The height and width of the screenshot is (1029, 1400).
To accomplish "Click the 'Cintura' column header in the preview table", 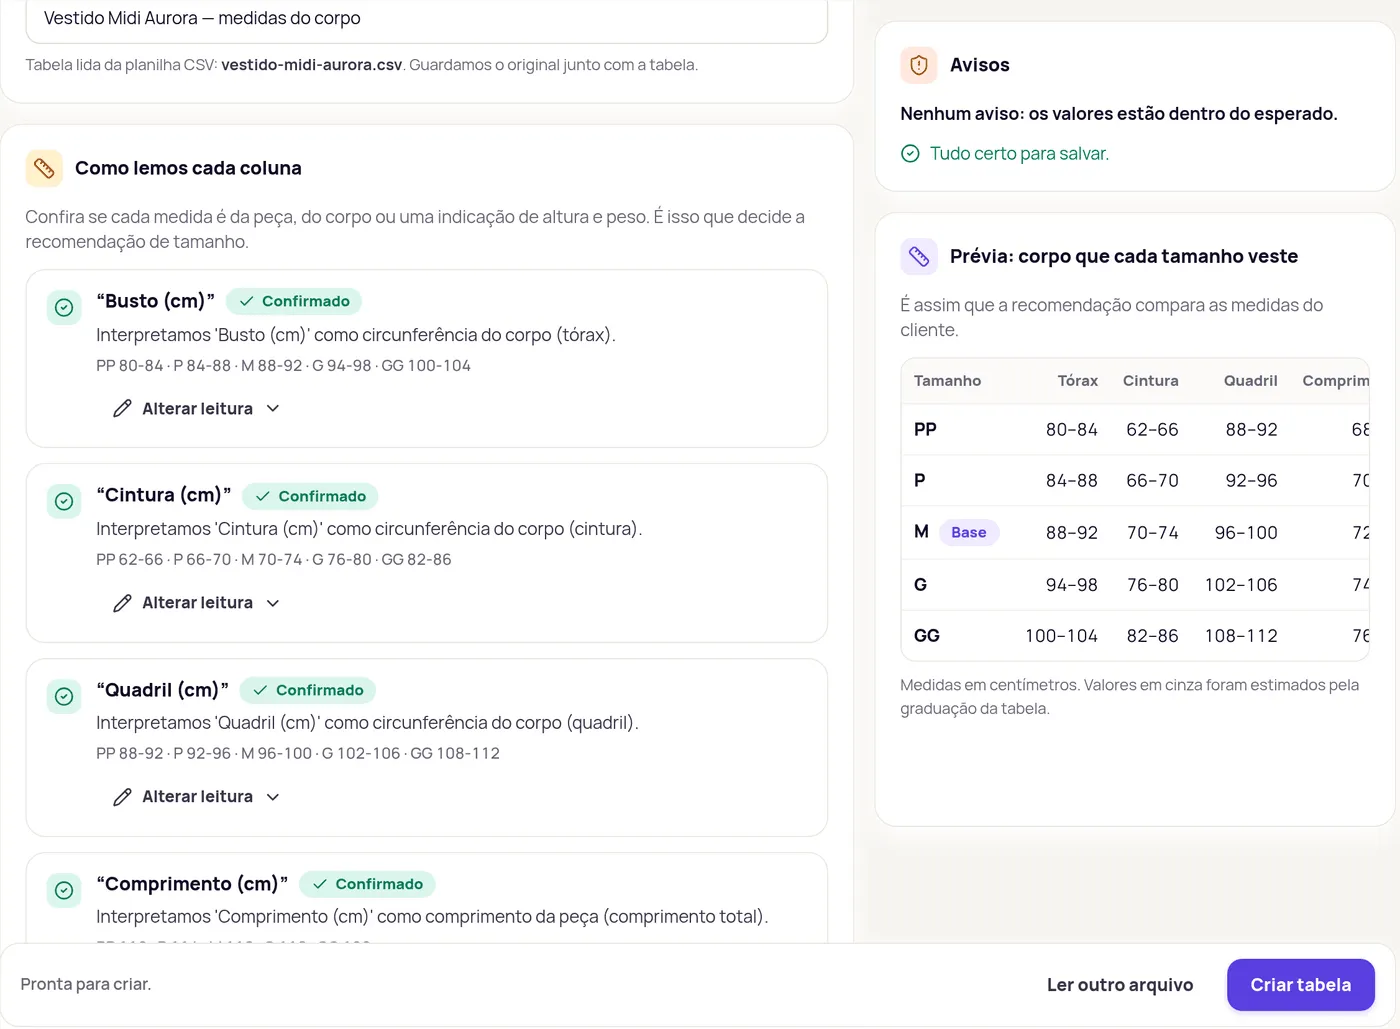I will point(1151,381).
